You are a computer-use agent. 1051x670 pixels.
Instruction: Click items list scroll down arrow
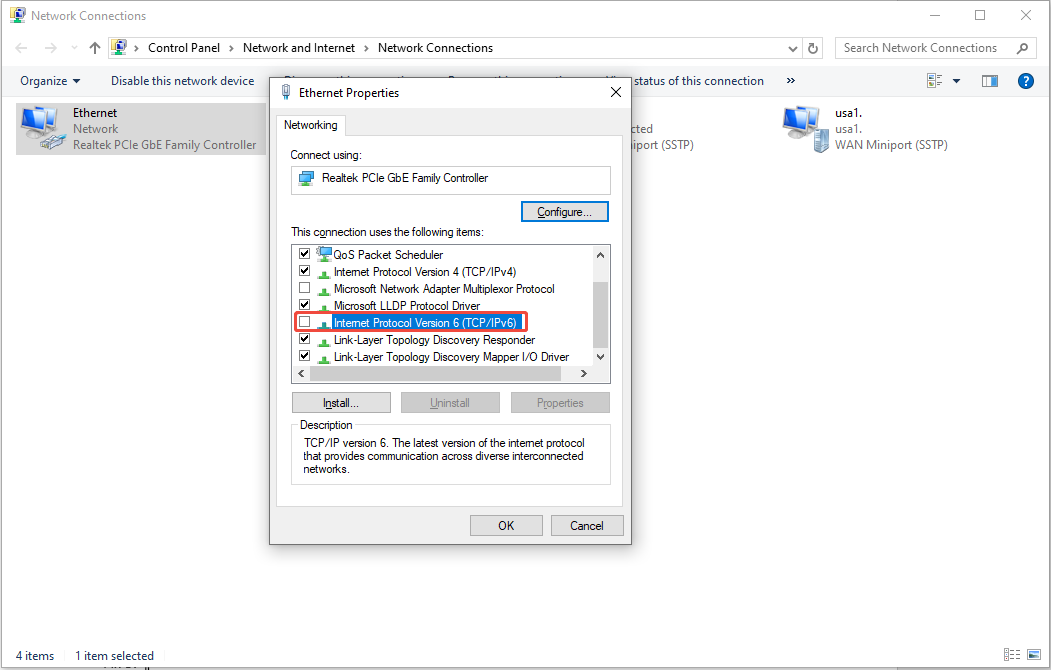(601, 357)
